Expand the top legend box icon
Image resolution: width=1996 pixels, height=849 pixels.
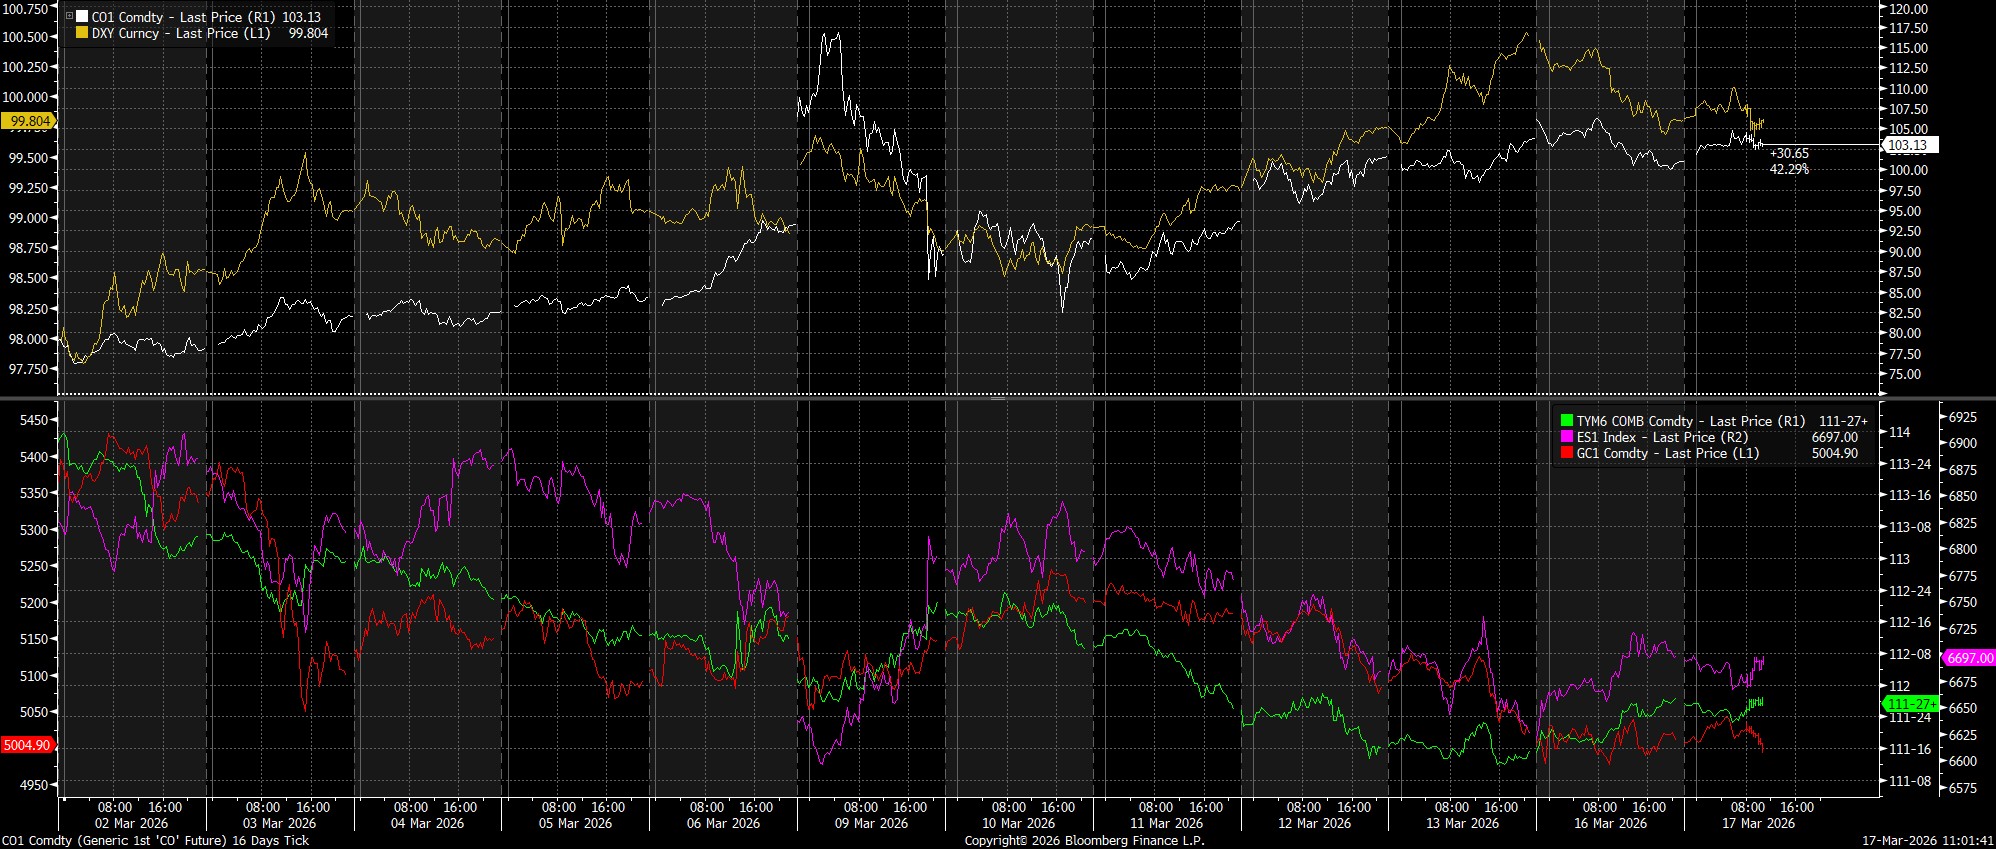69,17
